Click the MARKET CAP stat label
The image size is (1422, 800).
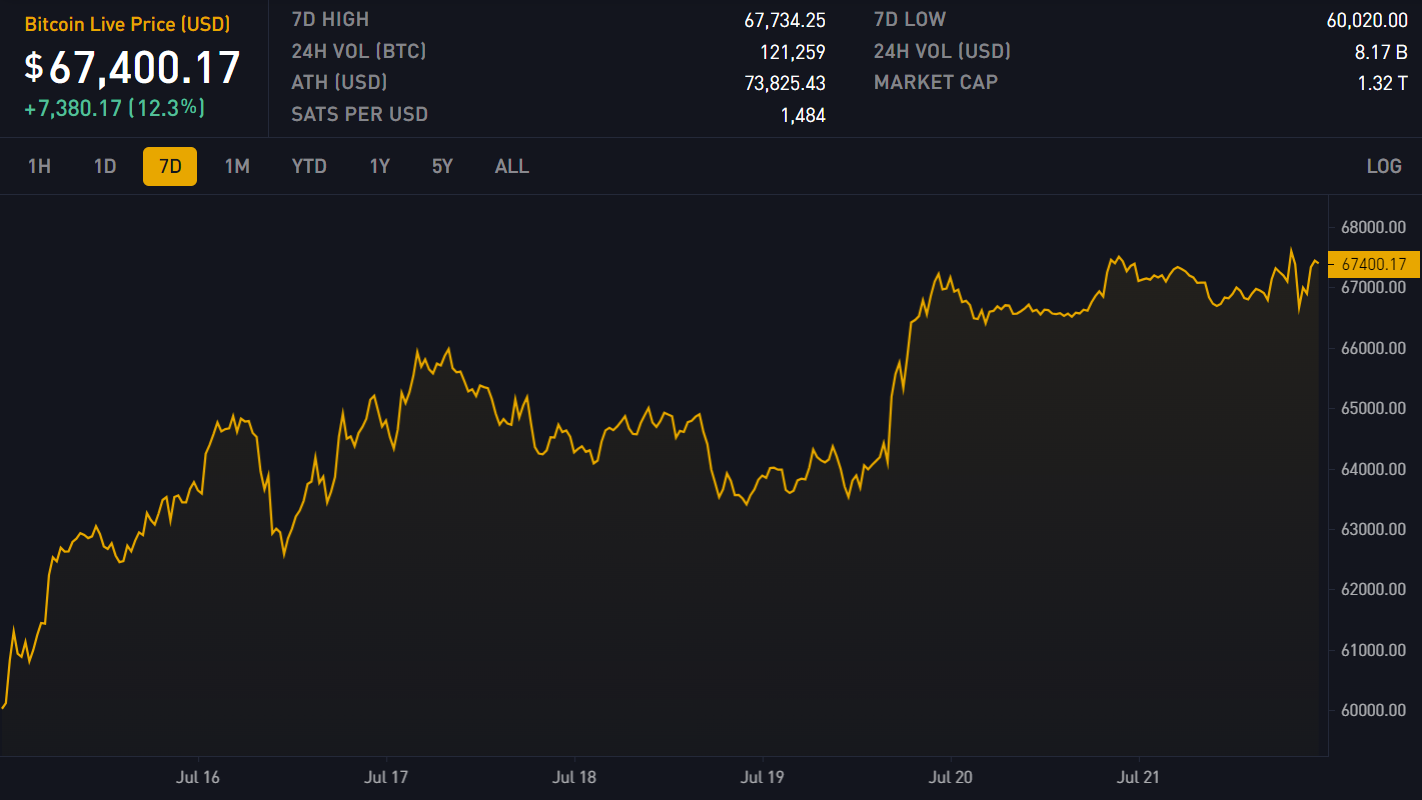pos(935,83)
